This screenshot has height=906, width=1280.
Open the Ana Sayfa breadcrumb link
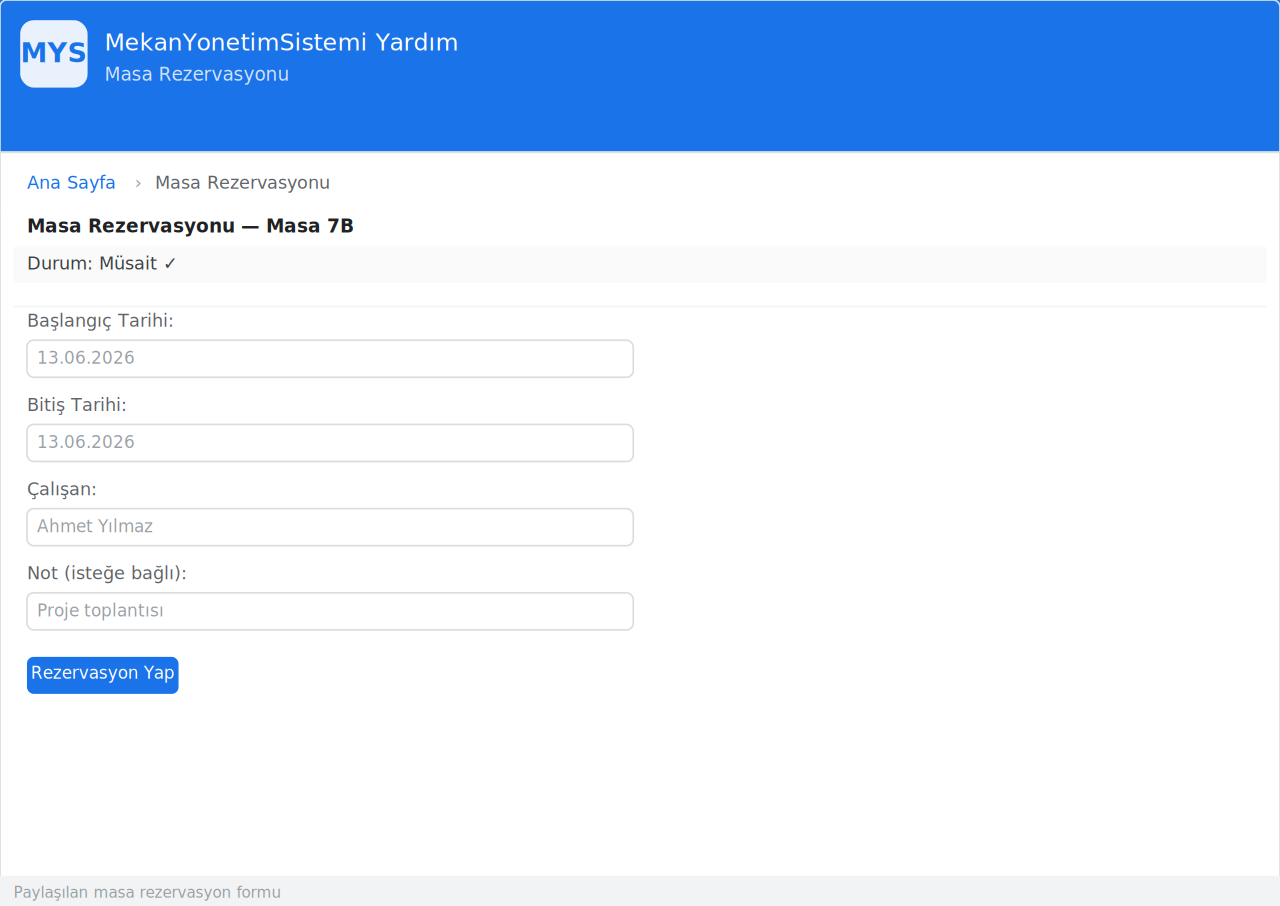coord(71,183)
